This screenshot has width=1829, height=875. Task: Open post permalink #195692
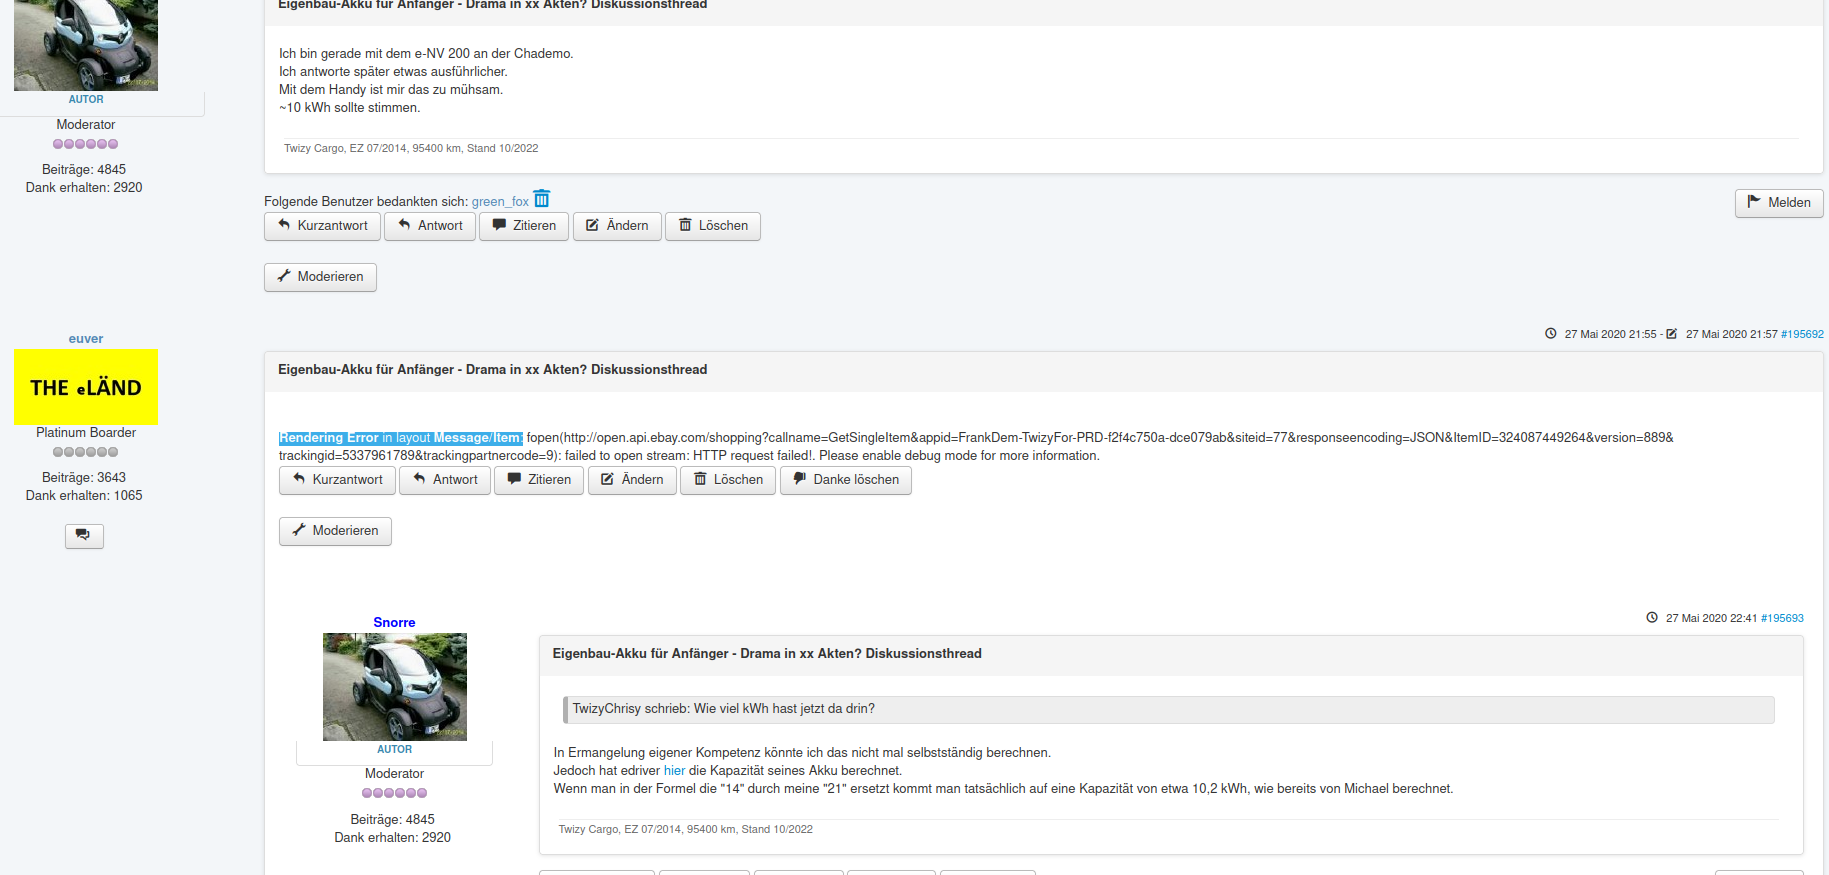click(x=1802, y=334)
